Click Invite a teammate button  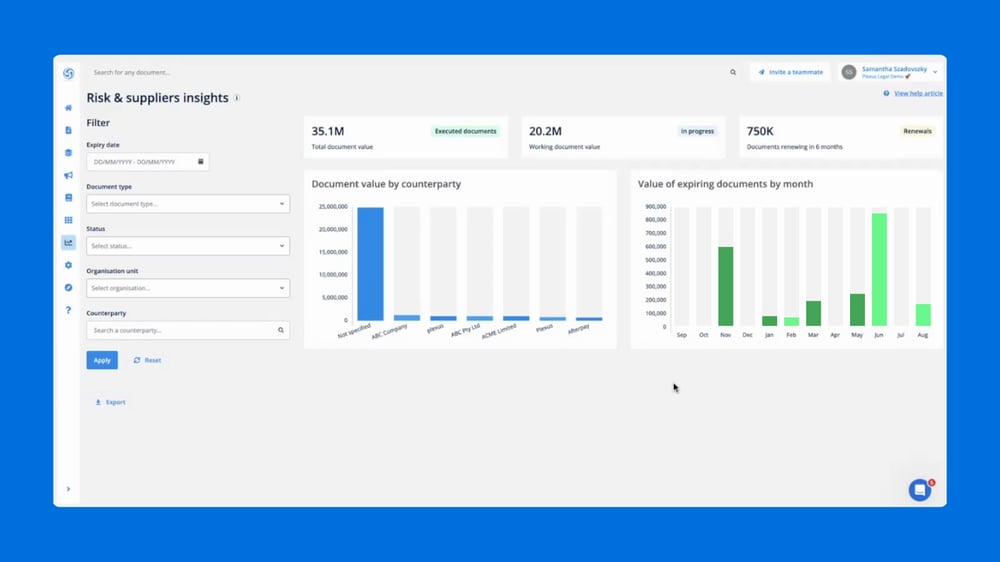[790, 72]
